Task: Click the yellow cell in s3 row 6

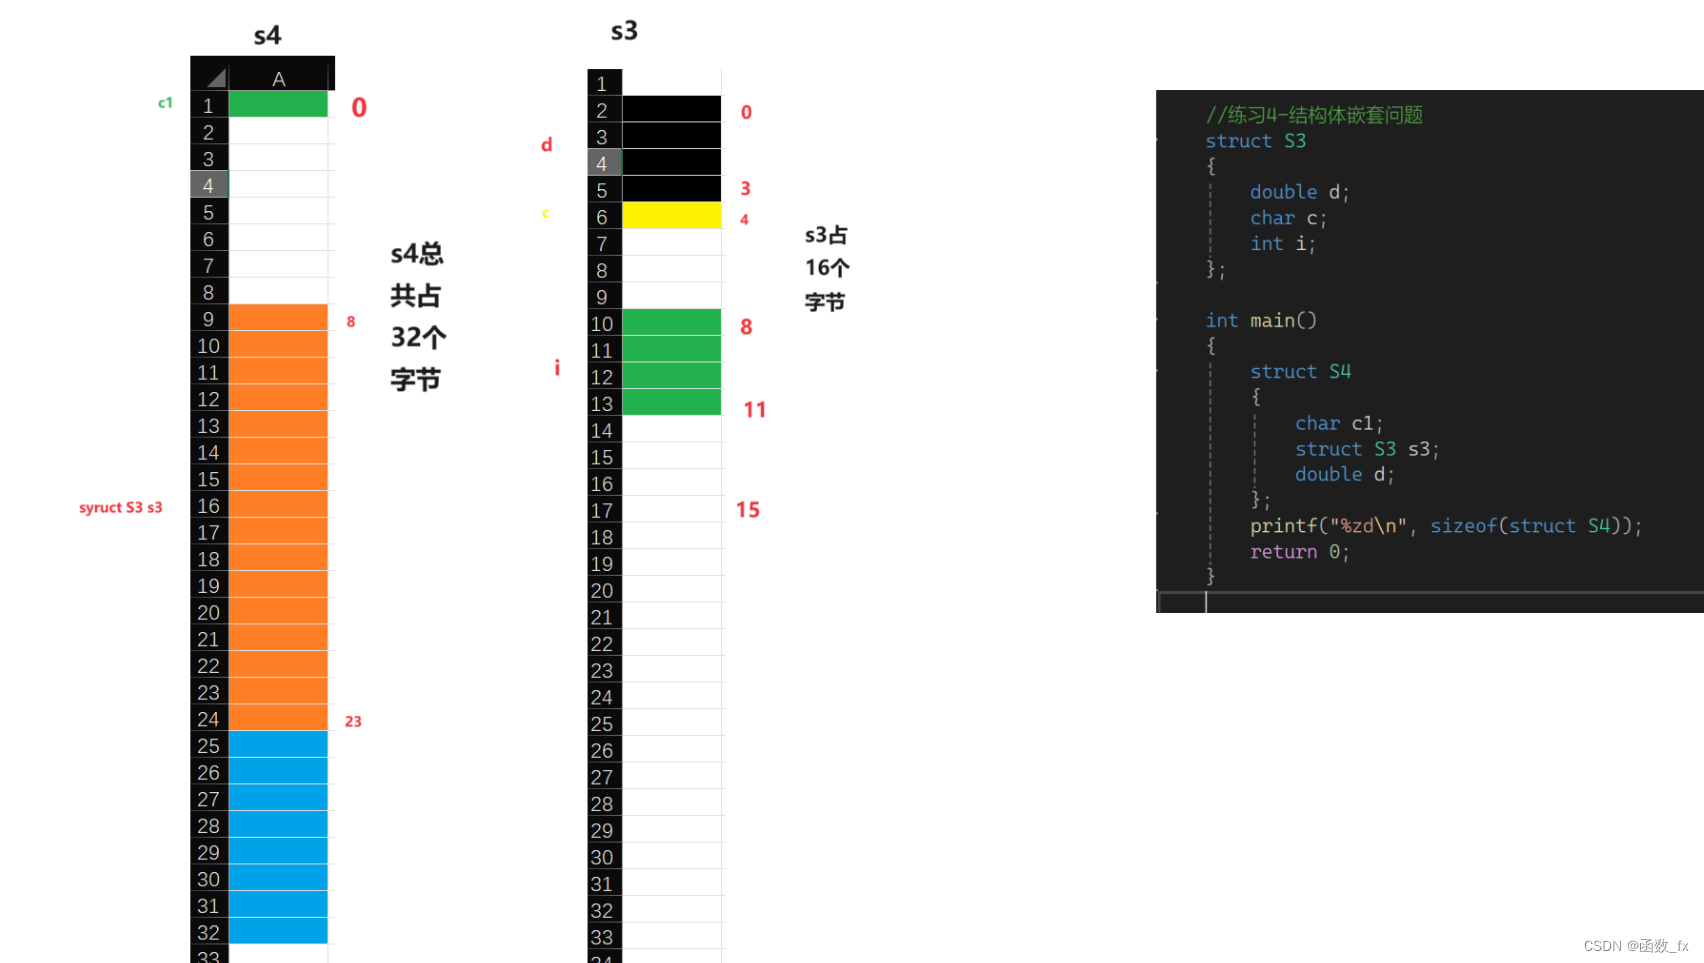Action: point(672,216)
